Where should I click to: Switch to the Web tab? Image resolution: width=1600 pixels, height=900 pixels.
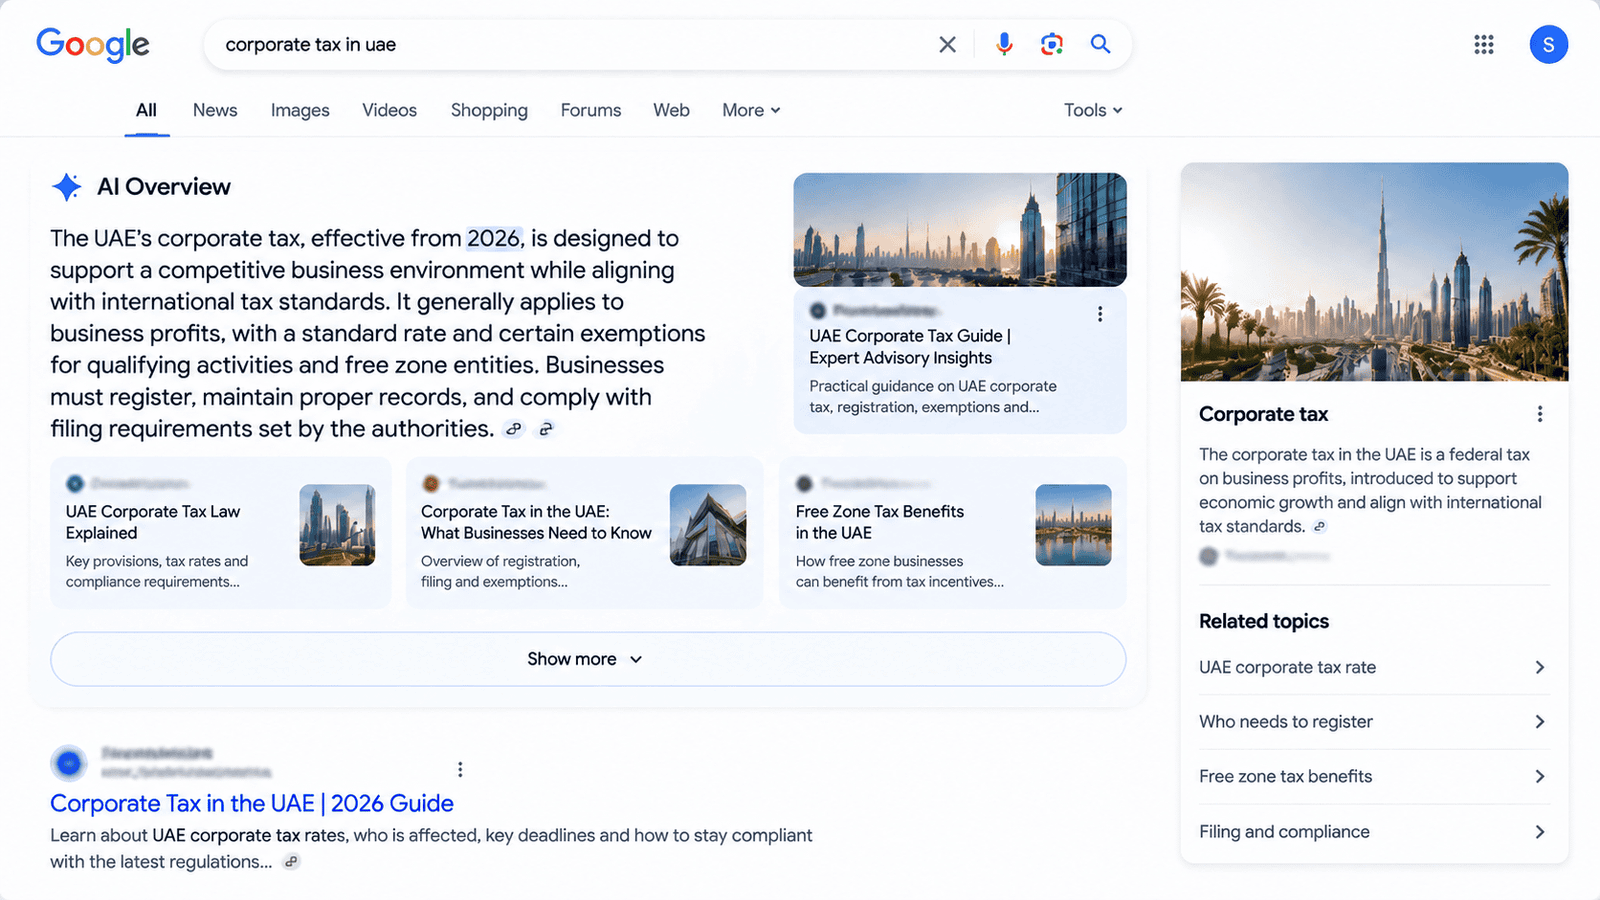[x=671, y=110]
